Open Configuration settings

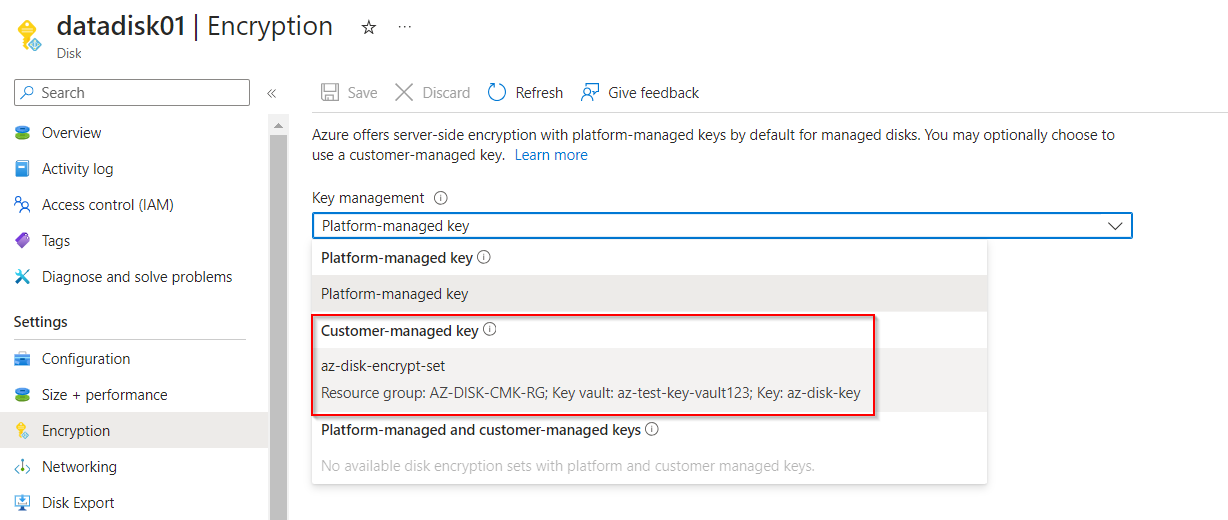pyautogui.click(x=86, y=359)
